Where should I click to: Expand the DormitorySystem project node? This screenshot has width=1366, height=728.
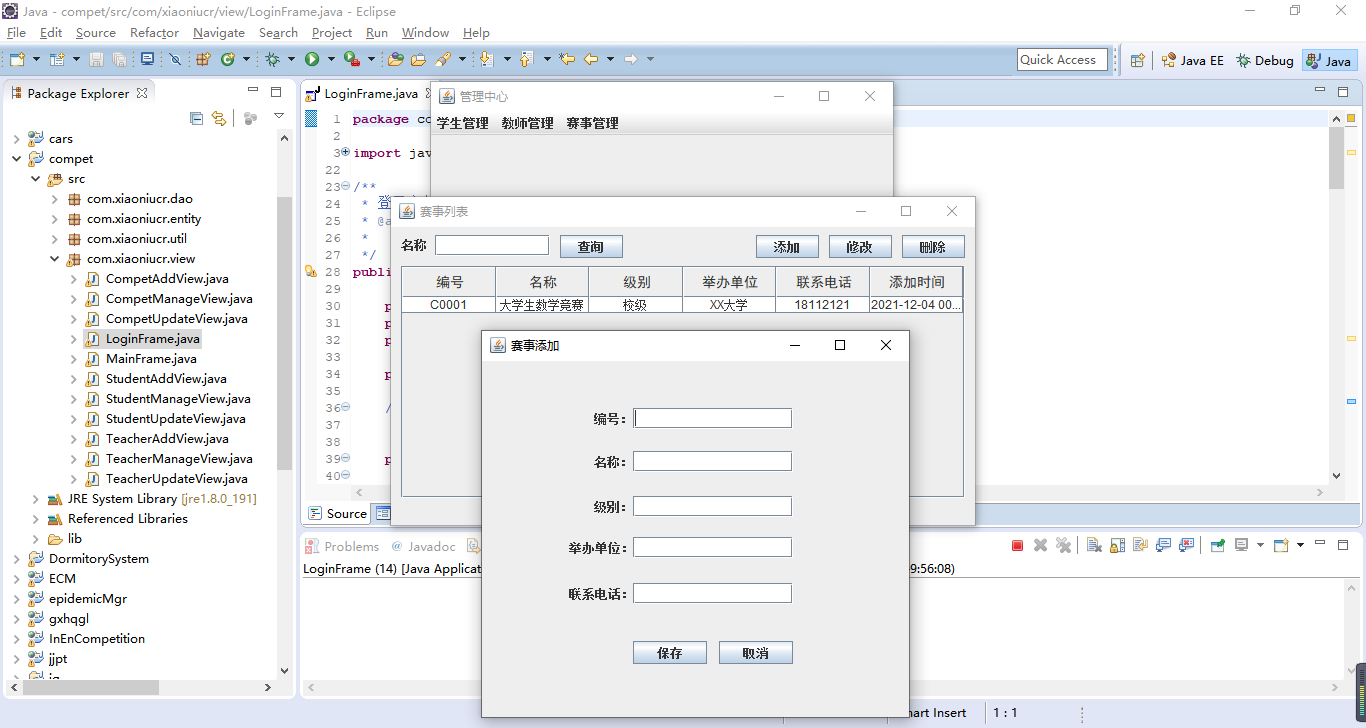click(16, 558)
